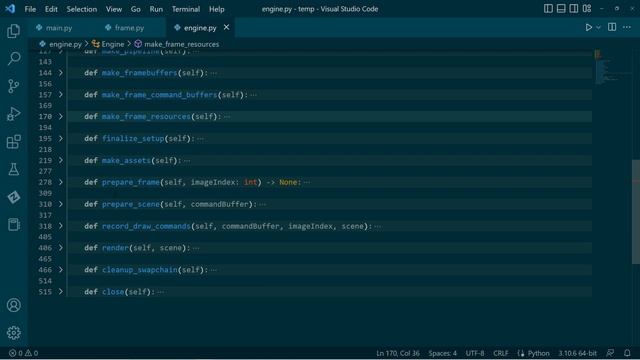Image resolution: width=640 pixels, height=360 pixels.
Task: Expand folded prepare_frame function
Action: (61, 182)
